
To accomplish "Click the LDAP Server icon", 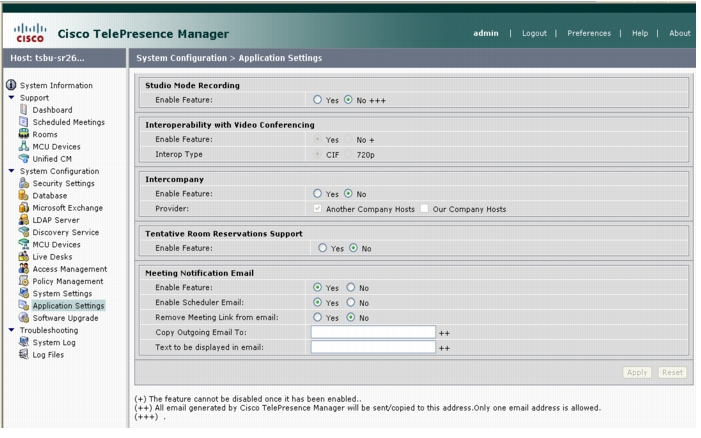I will (24, 219).
